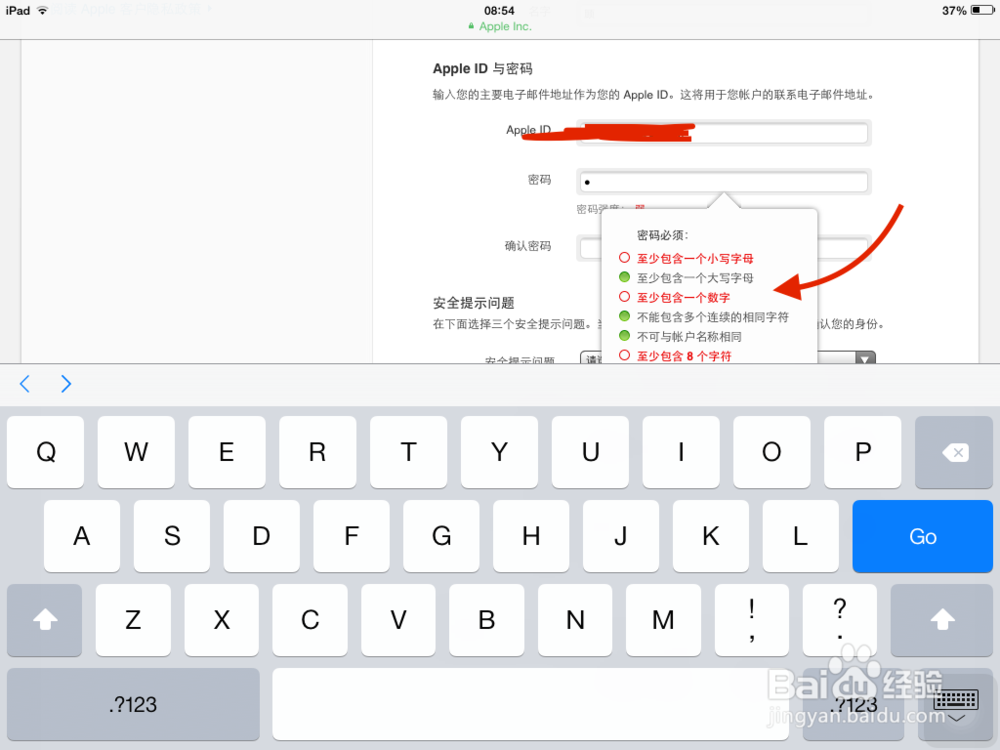Image resolution: width=1000 pixels, height=750 pixels.
Task: Tap the V key
Action: (398, 619)
